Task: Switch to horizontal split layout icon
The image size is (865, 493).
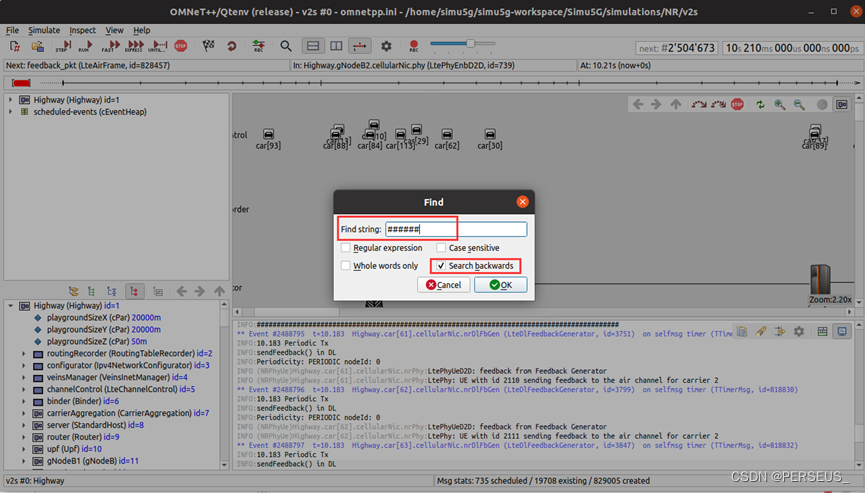Action: [313, 46]
